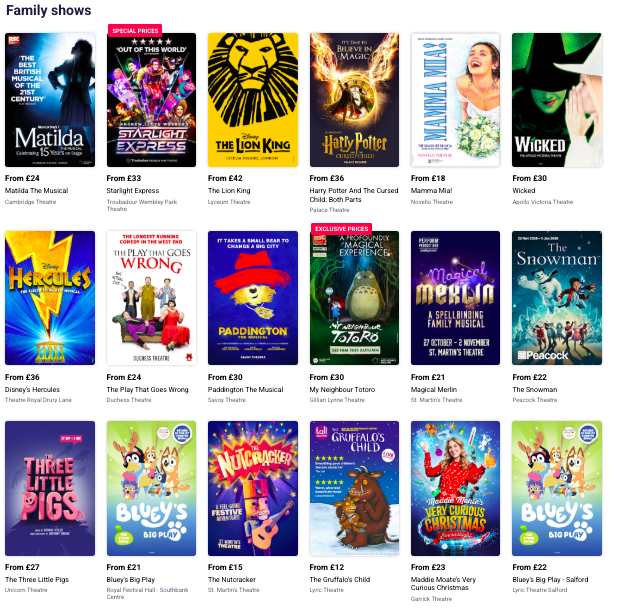
Task: Click the Mamma Mia! poster
Action: pyautogui.click(x=455, y=100)
